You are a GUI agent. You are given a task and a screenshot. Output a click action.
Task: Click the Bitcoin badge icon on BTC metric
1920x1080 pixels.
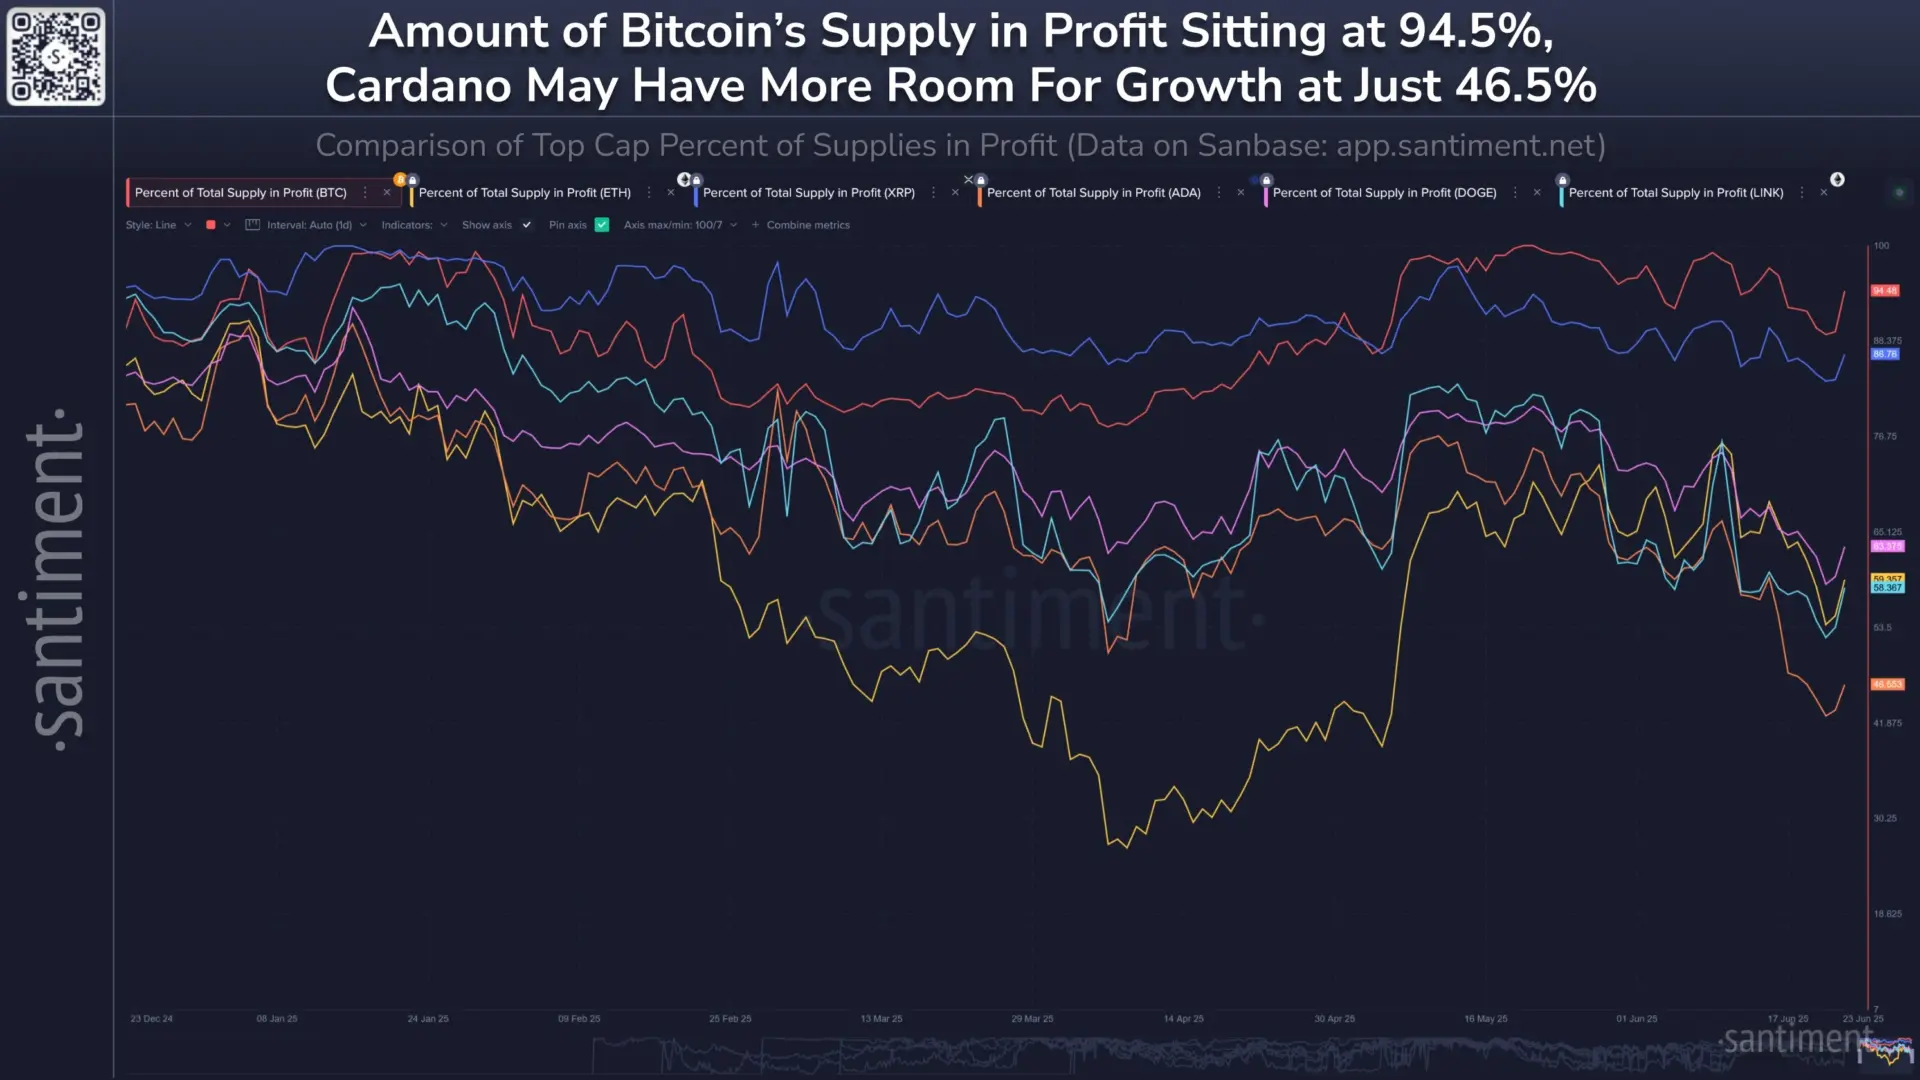pos(398,180)
